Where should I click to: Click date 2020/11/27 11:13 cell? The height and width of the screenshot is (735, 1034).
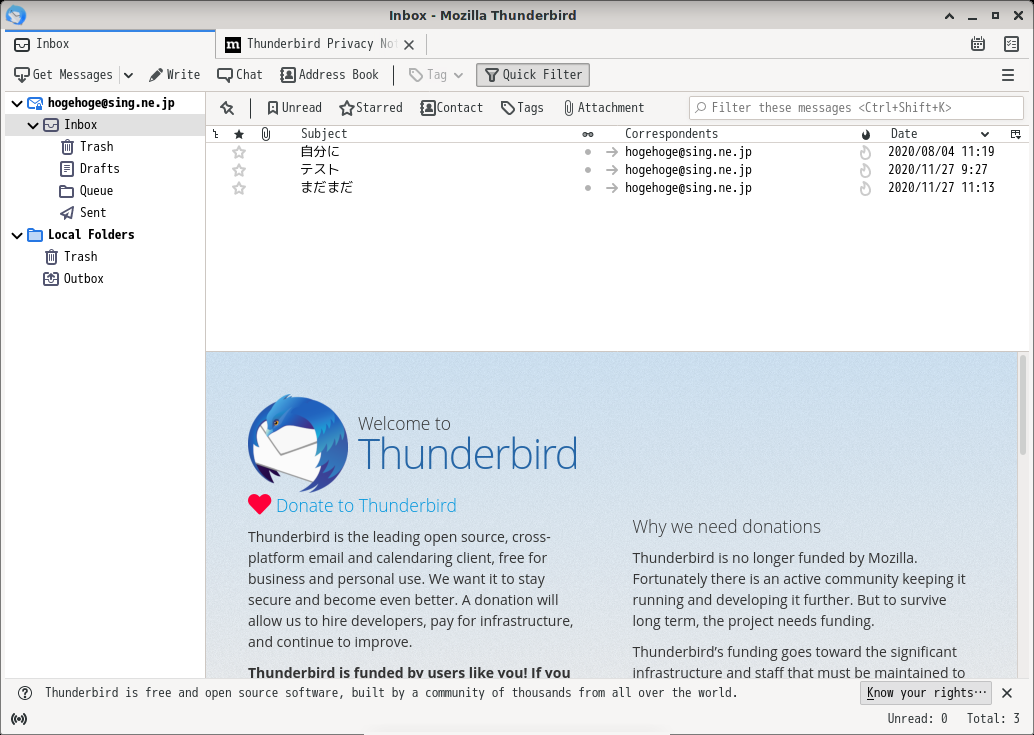pyautogui.click(x=941, y=187)
